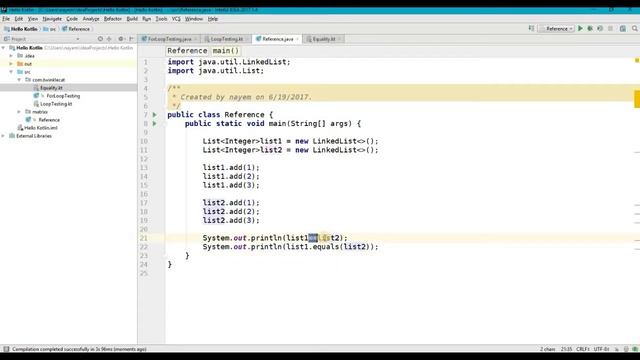Open the Run menu

tap(147, 19)
